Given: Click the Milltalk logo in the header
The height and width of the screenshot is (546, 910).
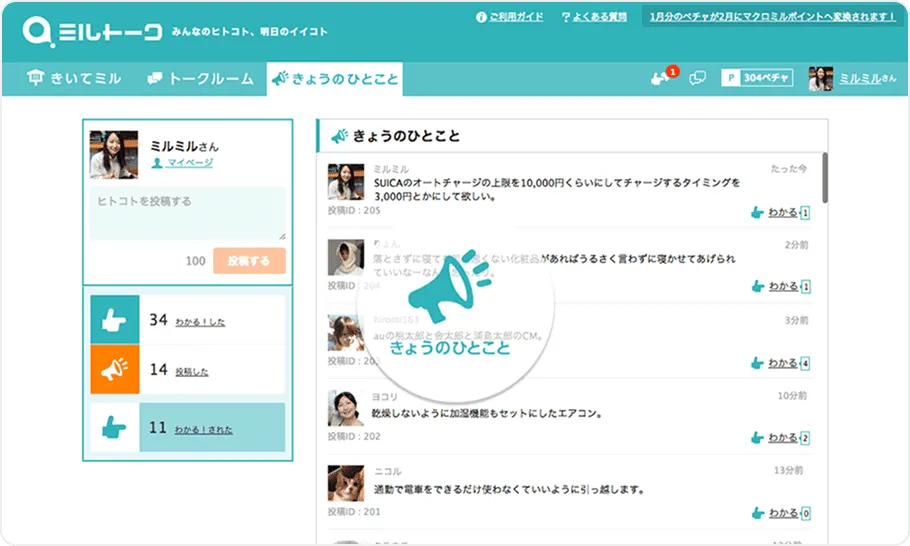Looking at the screenshot, I should [92, 32].
